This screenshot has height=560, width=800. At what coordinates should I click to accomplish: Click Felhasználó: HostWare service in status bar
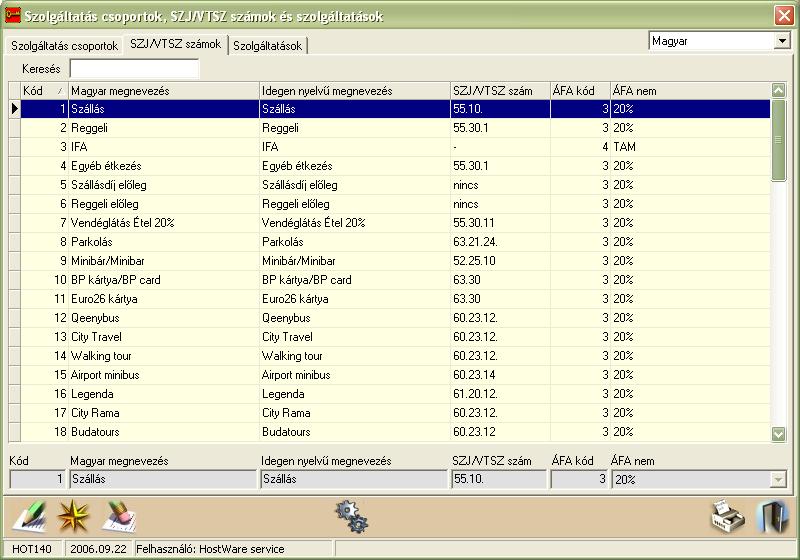click(x=210, y=549)
